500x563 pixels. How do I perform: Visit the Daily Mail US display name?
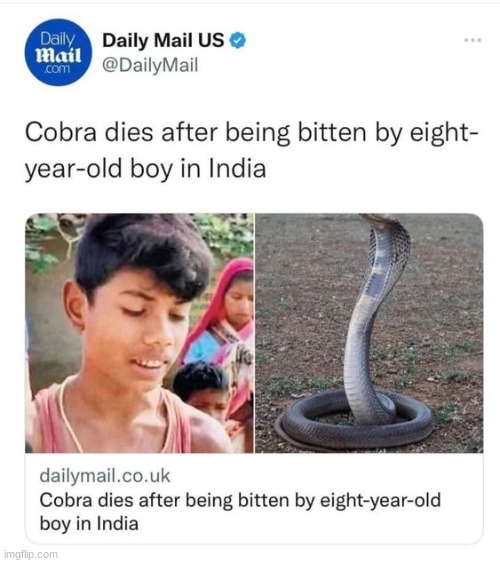point(163,40)
